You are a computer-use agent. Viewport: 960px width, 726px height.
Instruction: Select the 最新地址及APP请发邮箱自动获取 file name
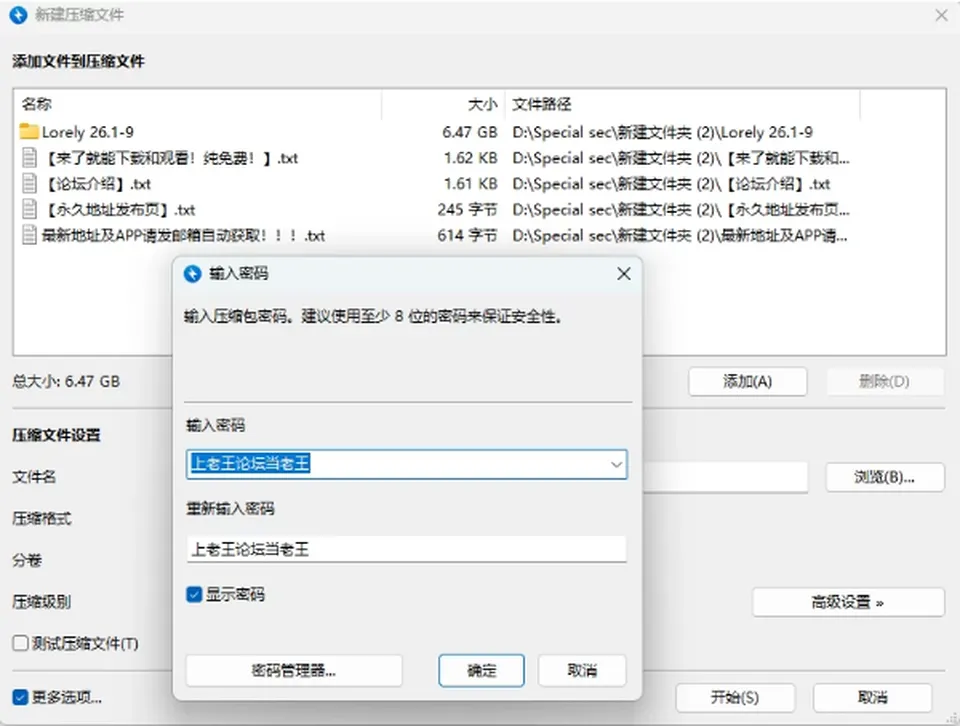(x=183, y=235)
